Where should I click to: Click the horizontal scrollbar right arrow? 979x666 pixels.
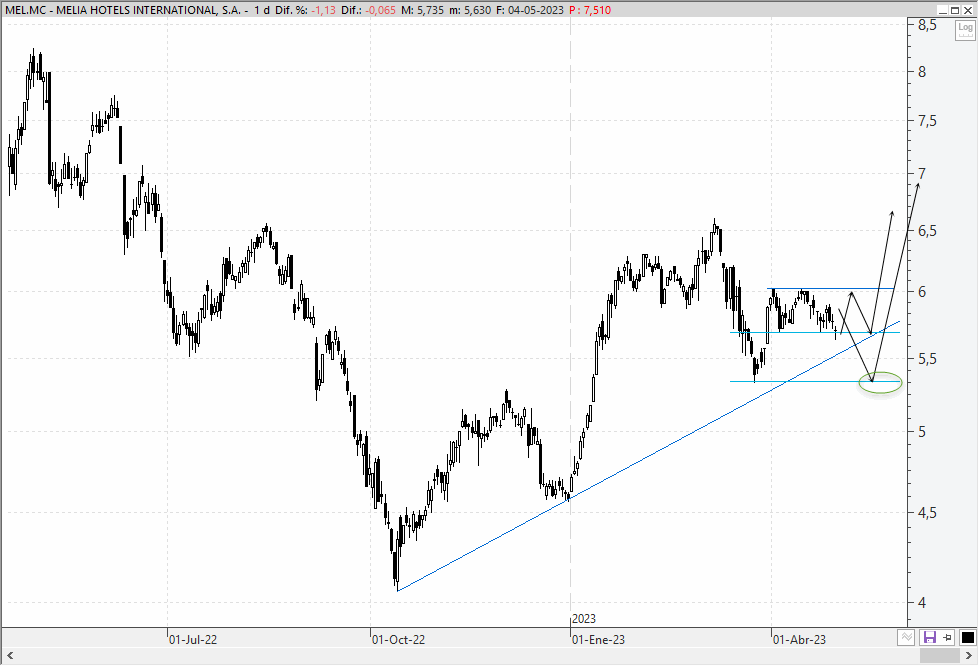(x=969, y=655)
